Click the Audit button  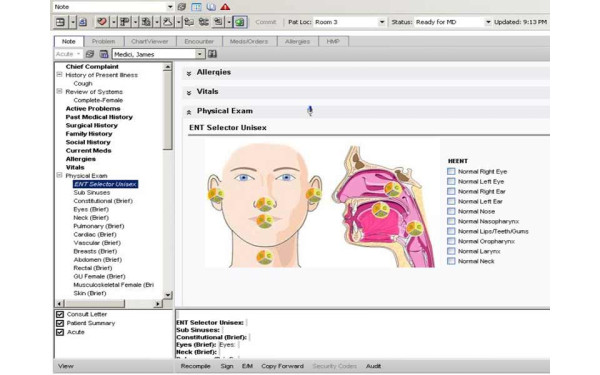[x=373, y=366]
